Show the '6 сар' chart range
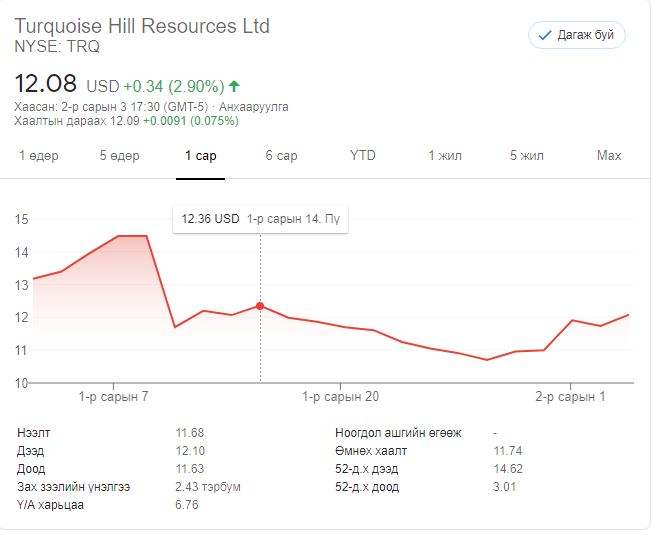 [x=282, y=156]
